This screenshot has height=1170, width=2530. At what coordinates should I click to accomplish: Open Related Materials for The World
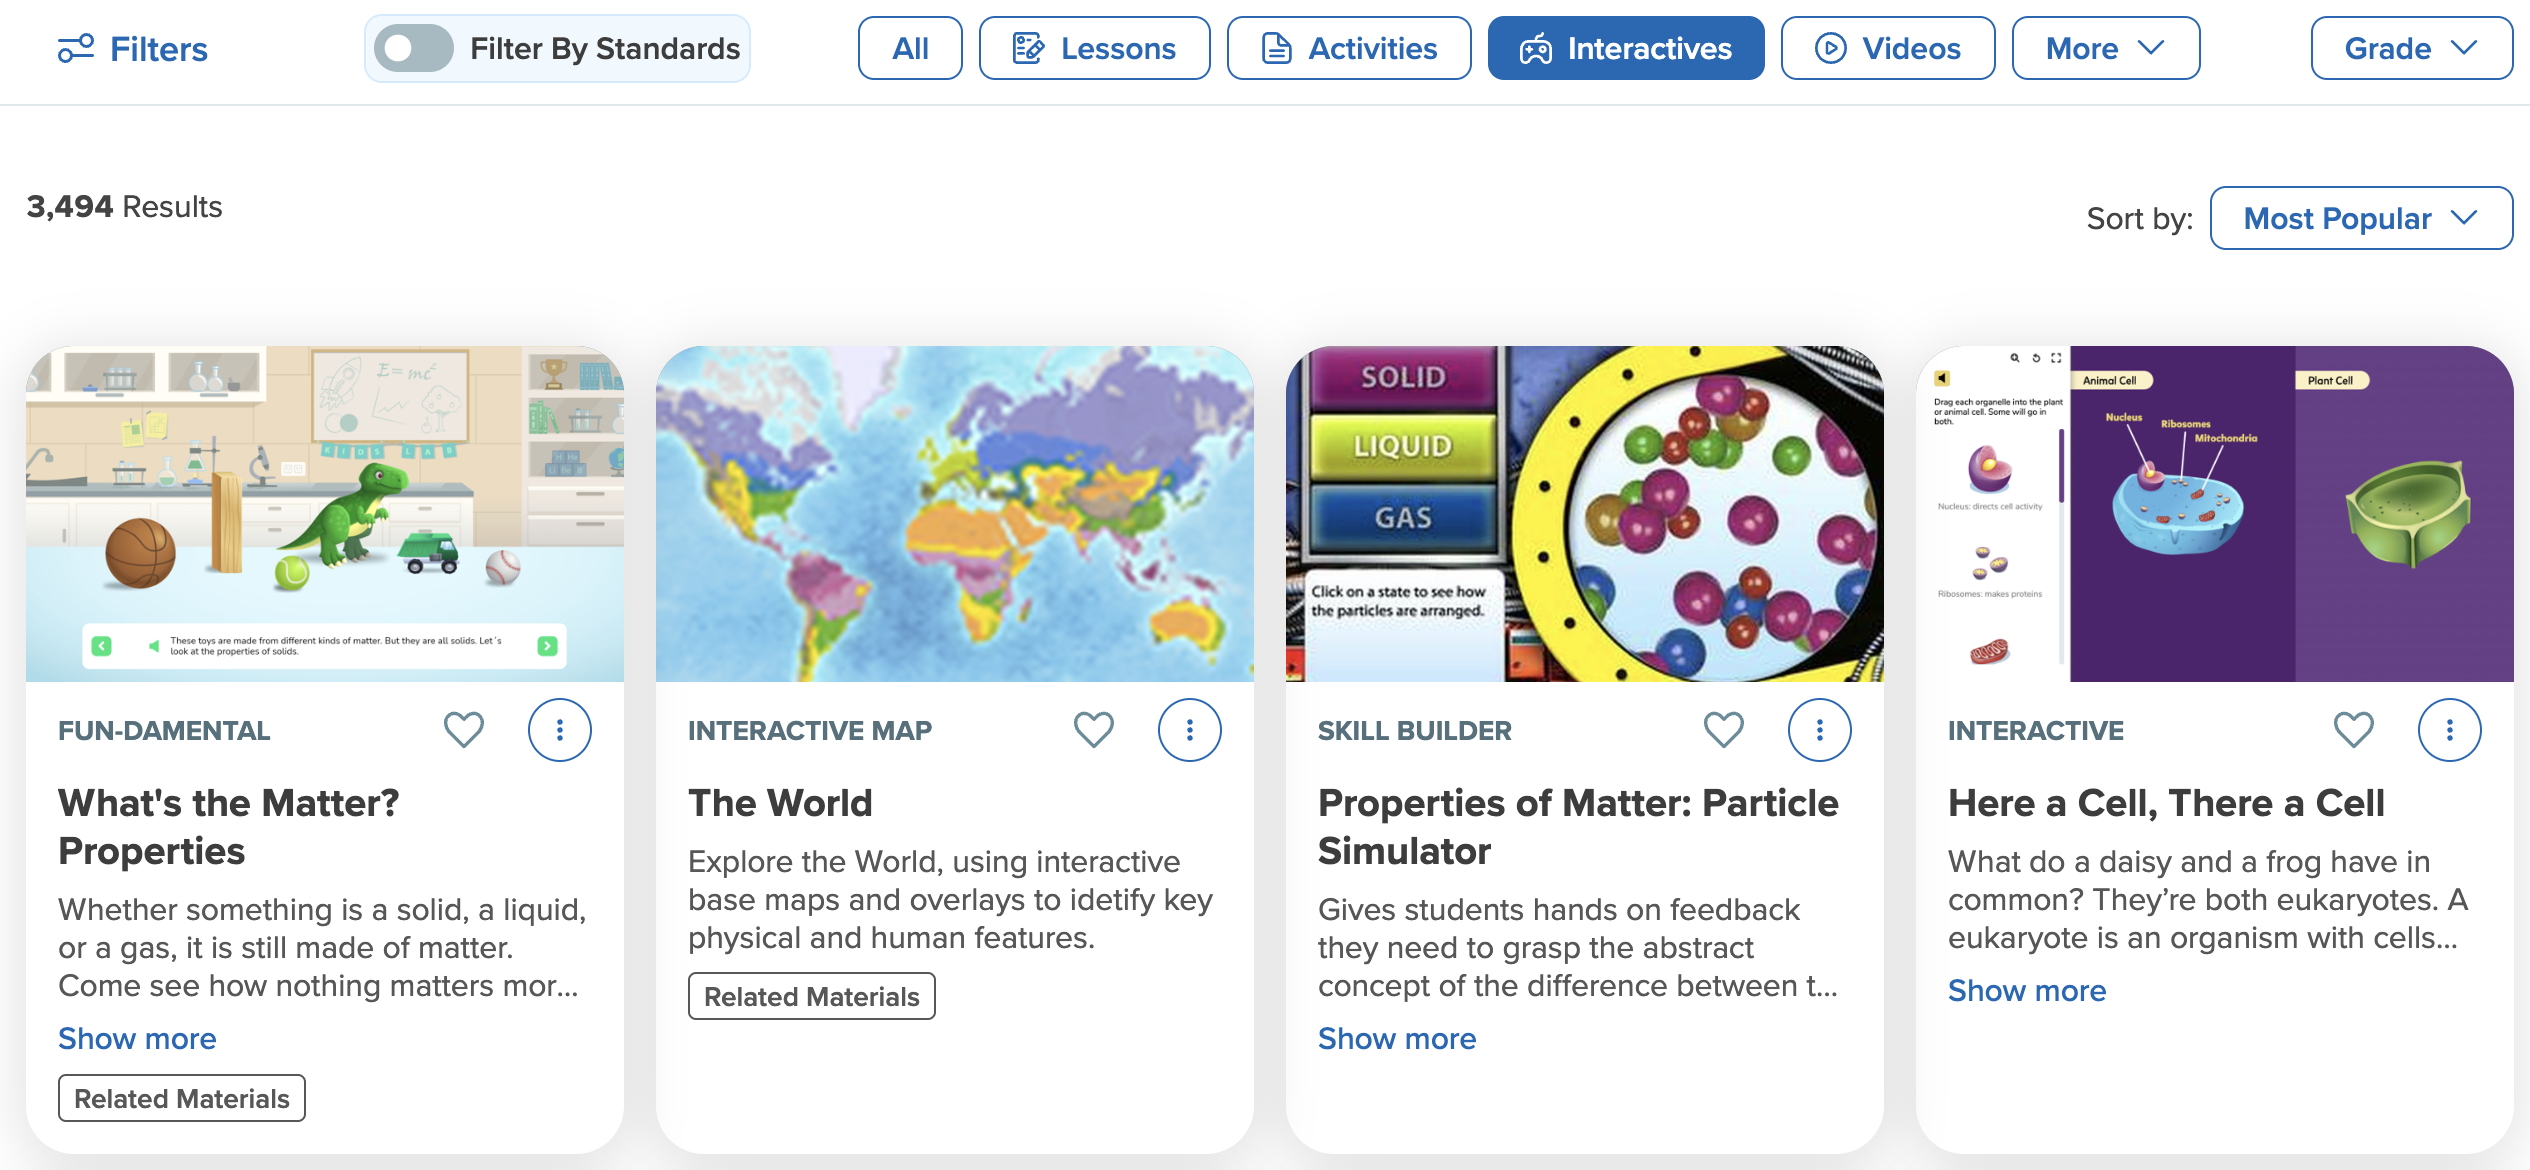[811, 996]
